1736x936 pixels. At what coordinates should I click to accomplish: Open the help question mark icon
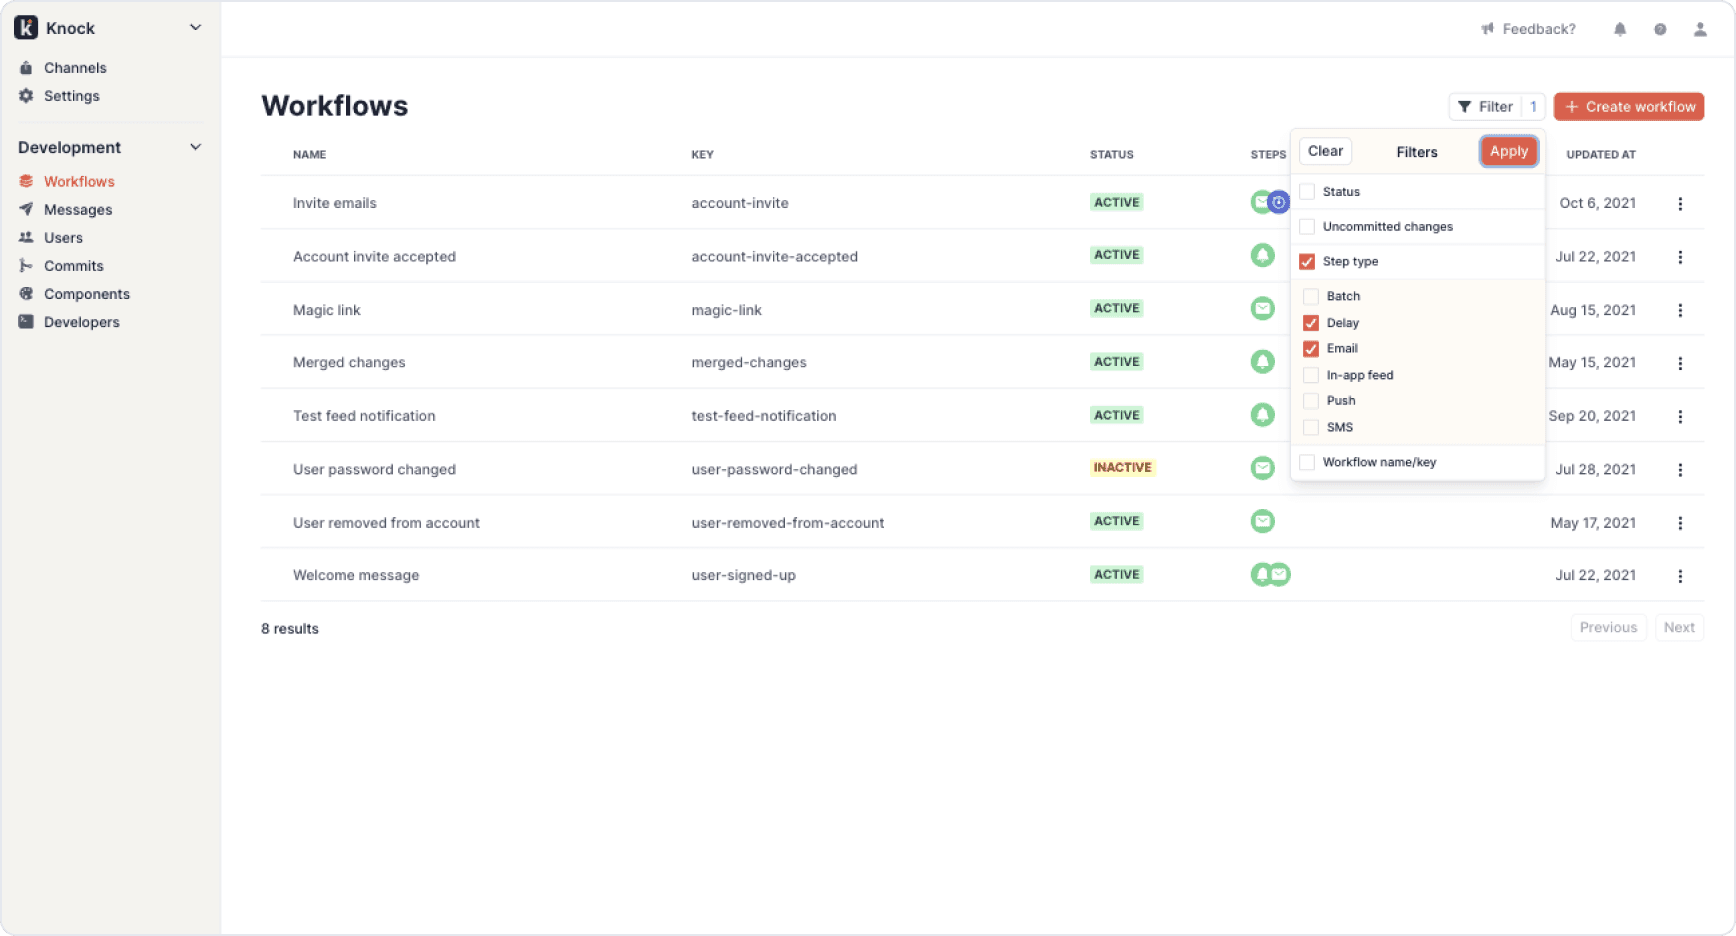tap(1660, 29)
